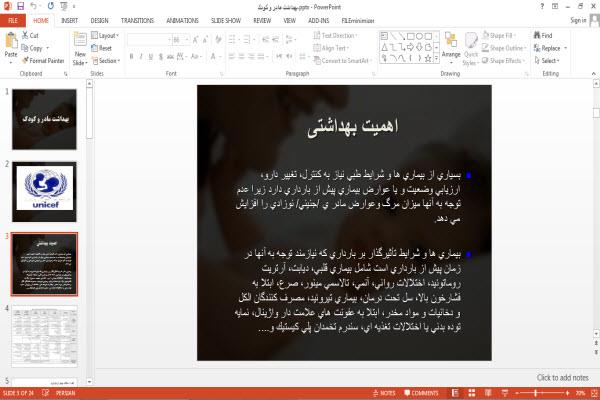This screenshot has height=400, width=600.
Task: Open the Arrange options
Action: pyautogui.click(x=451, y=46)
